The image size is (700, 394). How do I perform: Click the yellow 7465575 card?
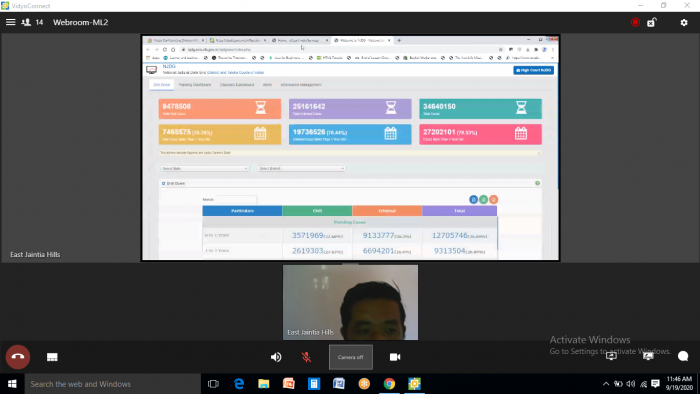click(x=220, y=134)
